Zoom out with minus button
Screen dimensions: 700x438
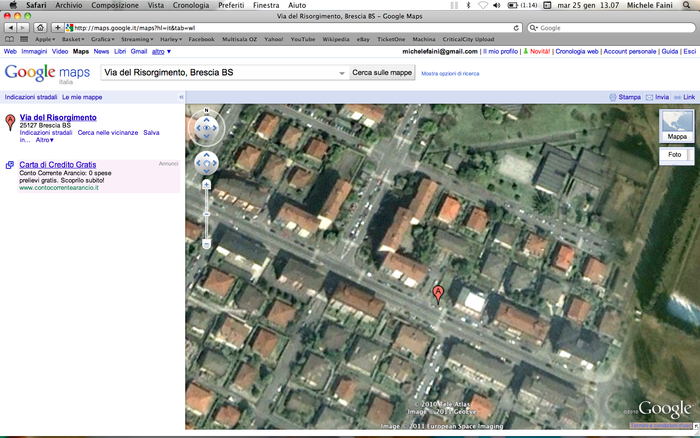pyautogui.click(x=206, y=244)
